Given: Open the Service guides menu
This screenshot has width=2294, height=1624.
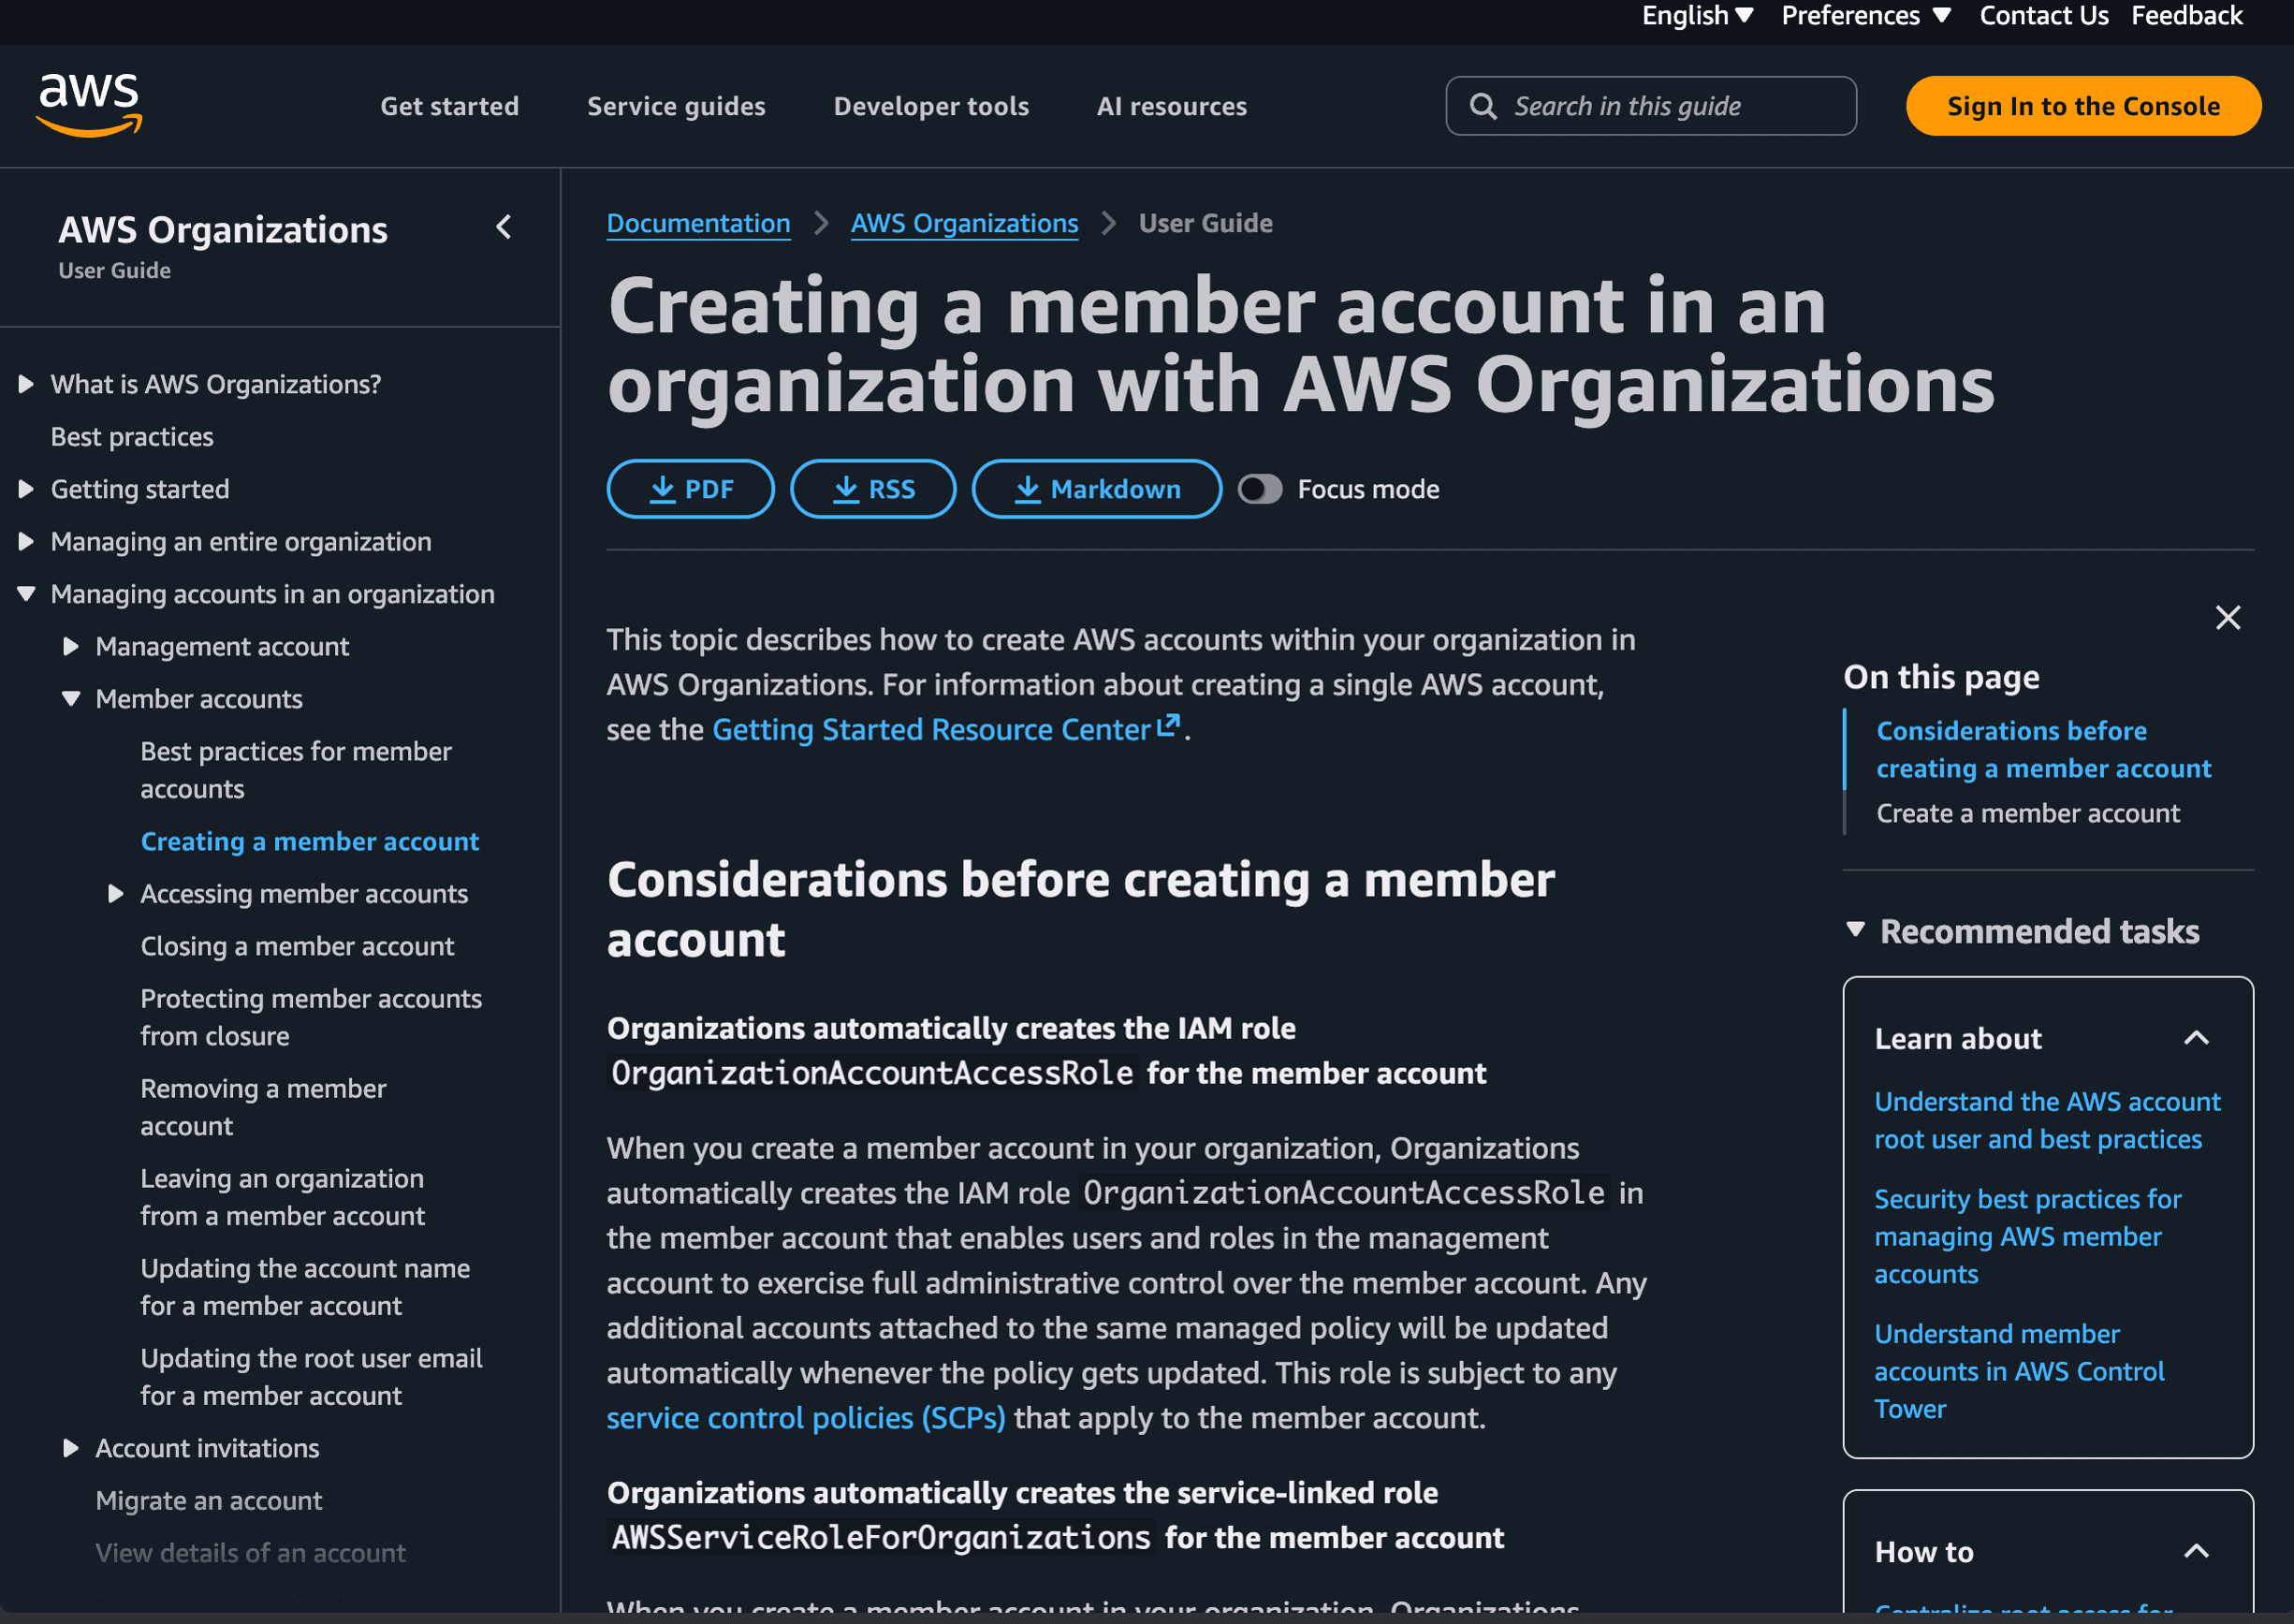Looking at the screenshot, I should tap(676, 106).
